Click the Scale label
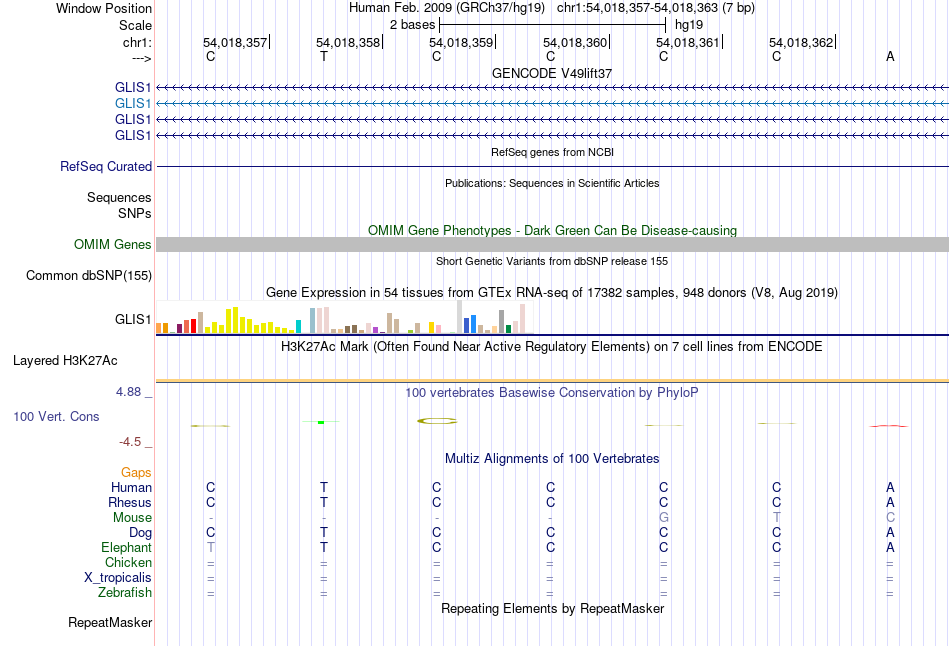 coord(135,25)
